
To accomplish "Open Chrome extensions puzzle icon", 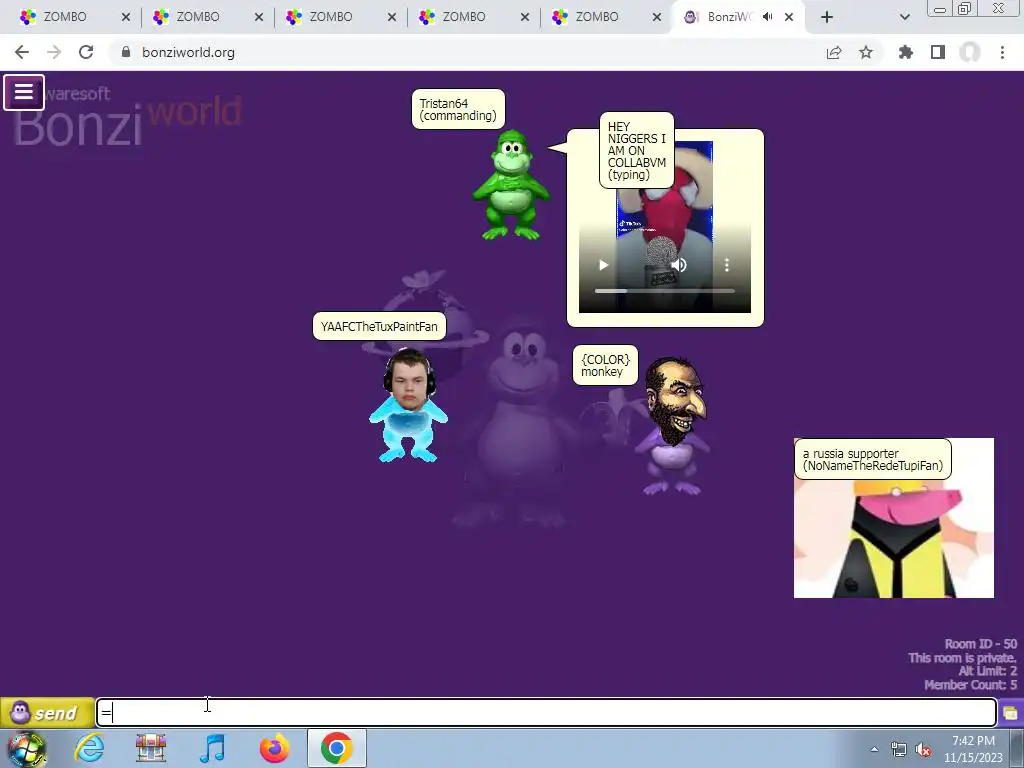I will point(906,52).
